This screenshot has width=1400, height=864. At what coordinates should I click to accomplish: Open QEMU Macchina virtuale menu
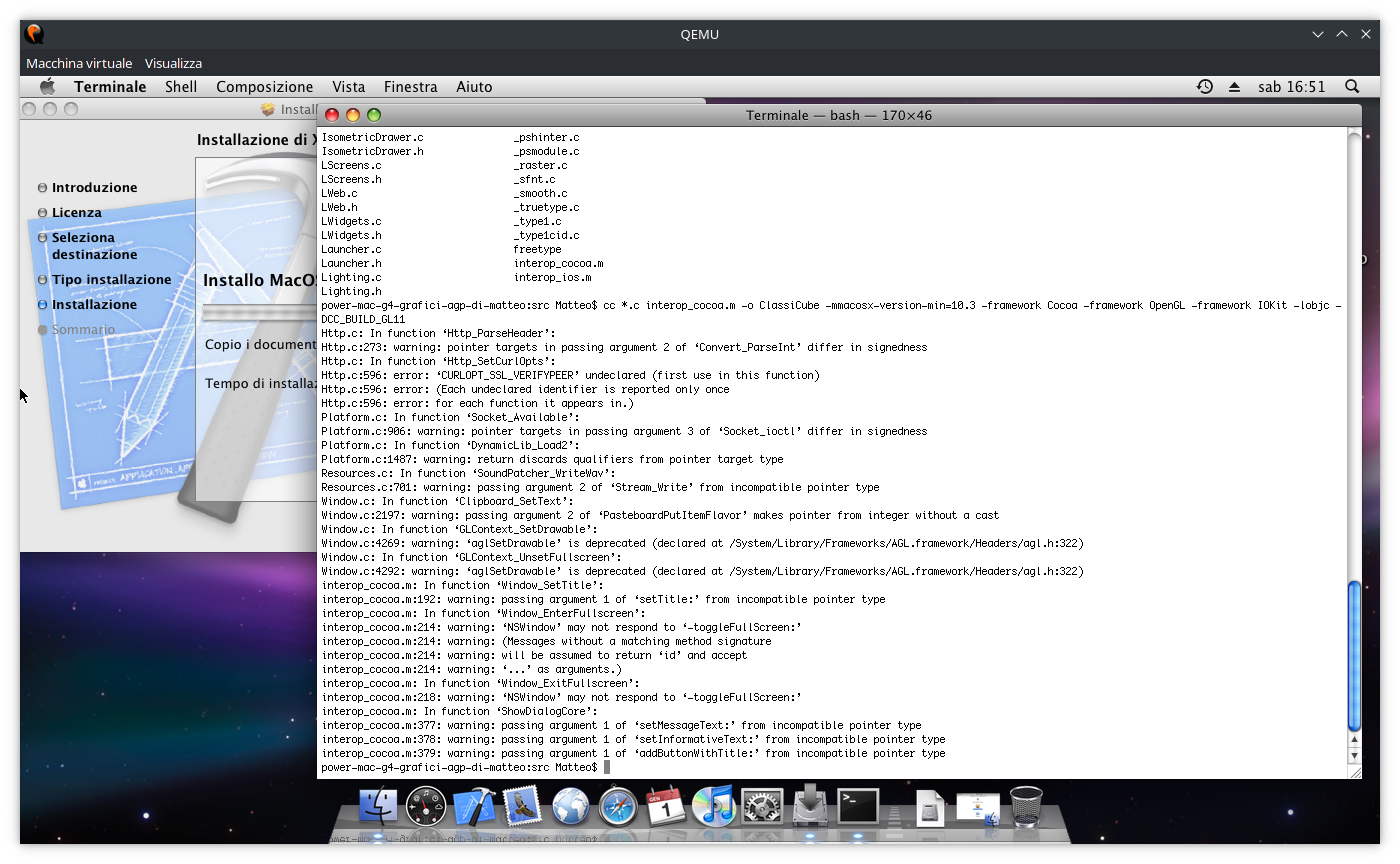(x=79, y=63)
